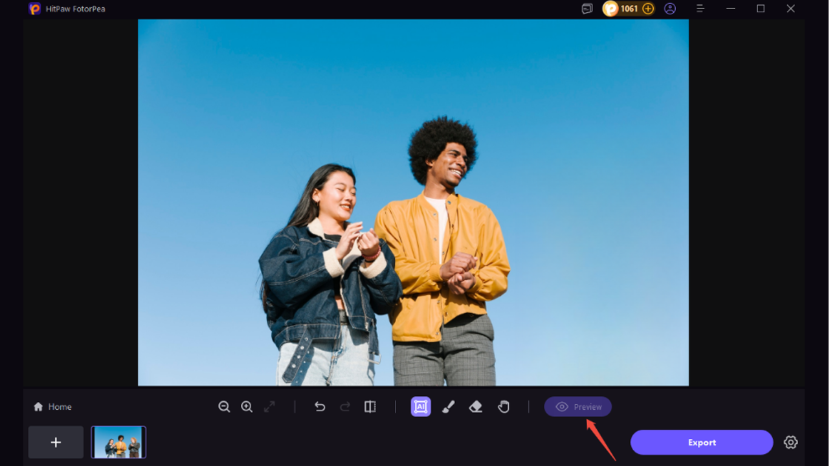Click on the main photo canvas

[413, 203]
